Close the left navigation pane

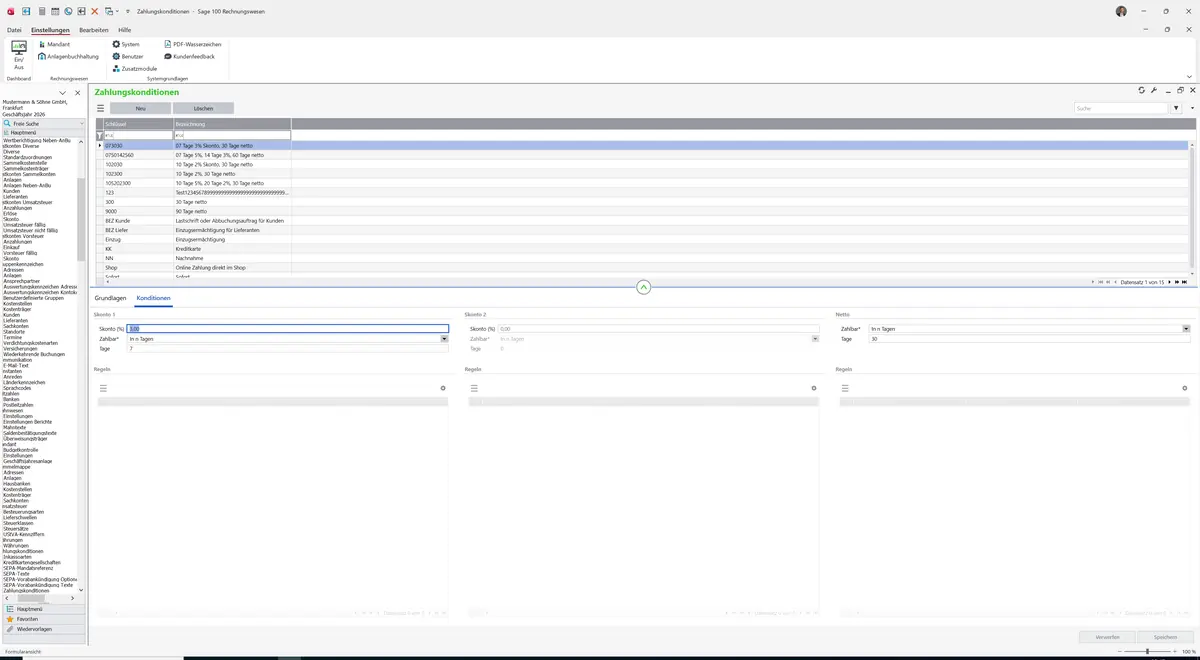tap(77, 93)
